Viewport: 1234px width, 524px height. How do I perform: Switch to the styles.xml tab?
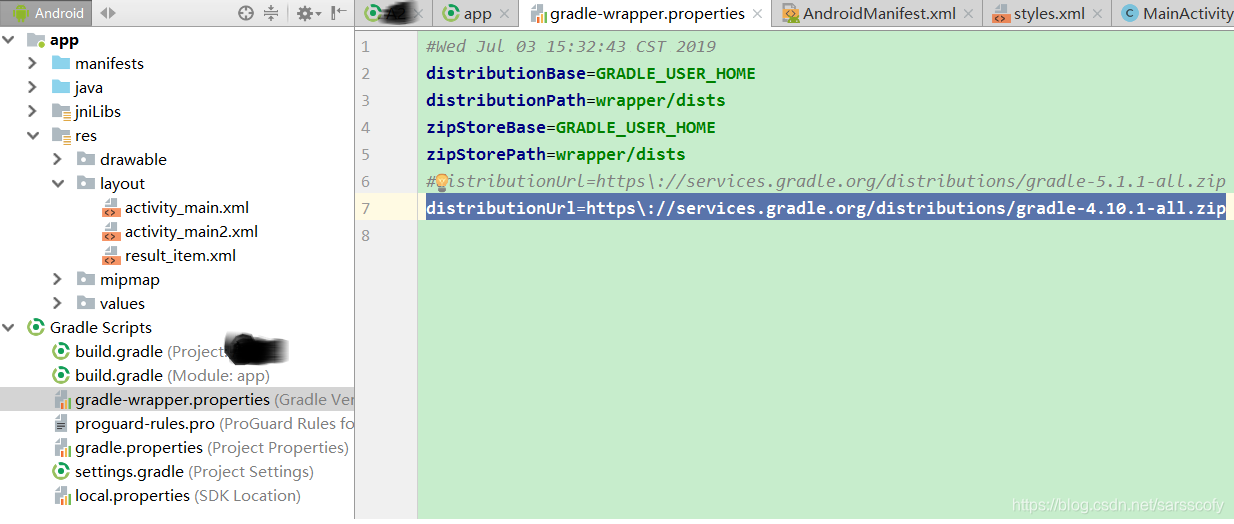tap(1049, 13)
